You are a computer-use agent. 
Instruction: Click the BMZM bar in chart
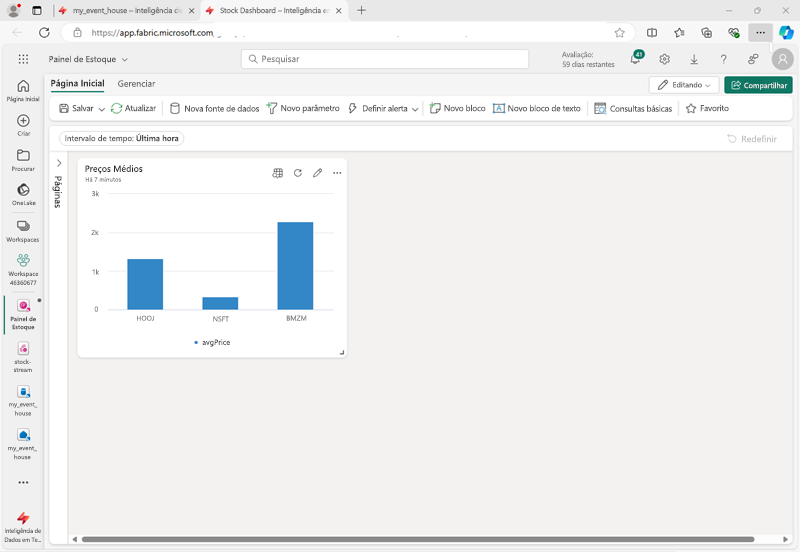[295, 266]
